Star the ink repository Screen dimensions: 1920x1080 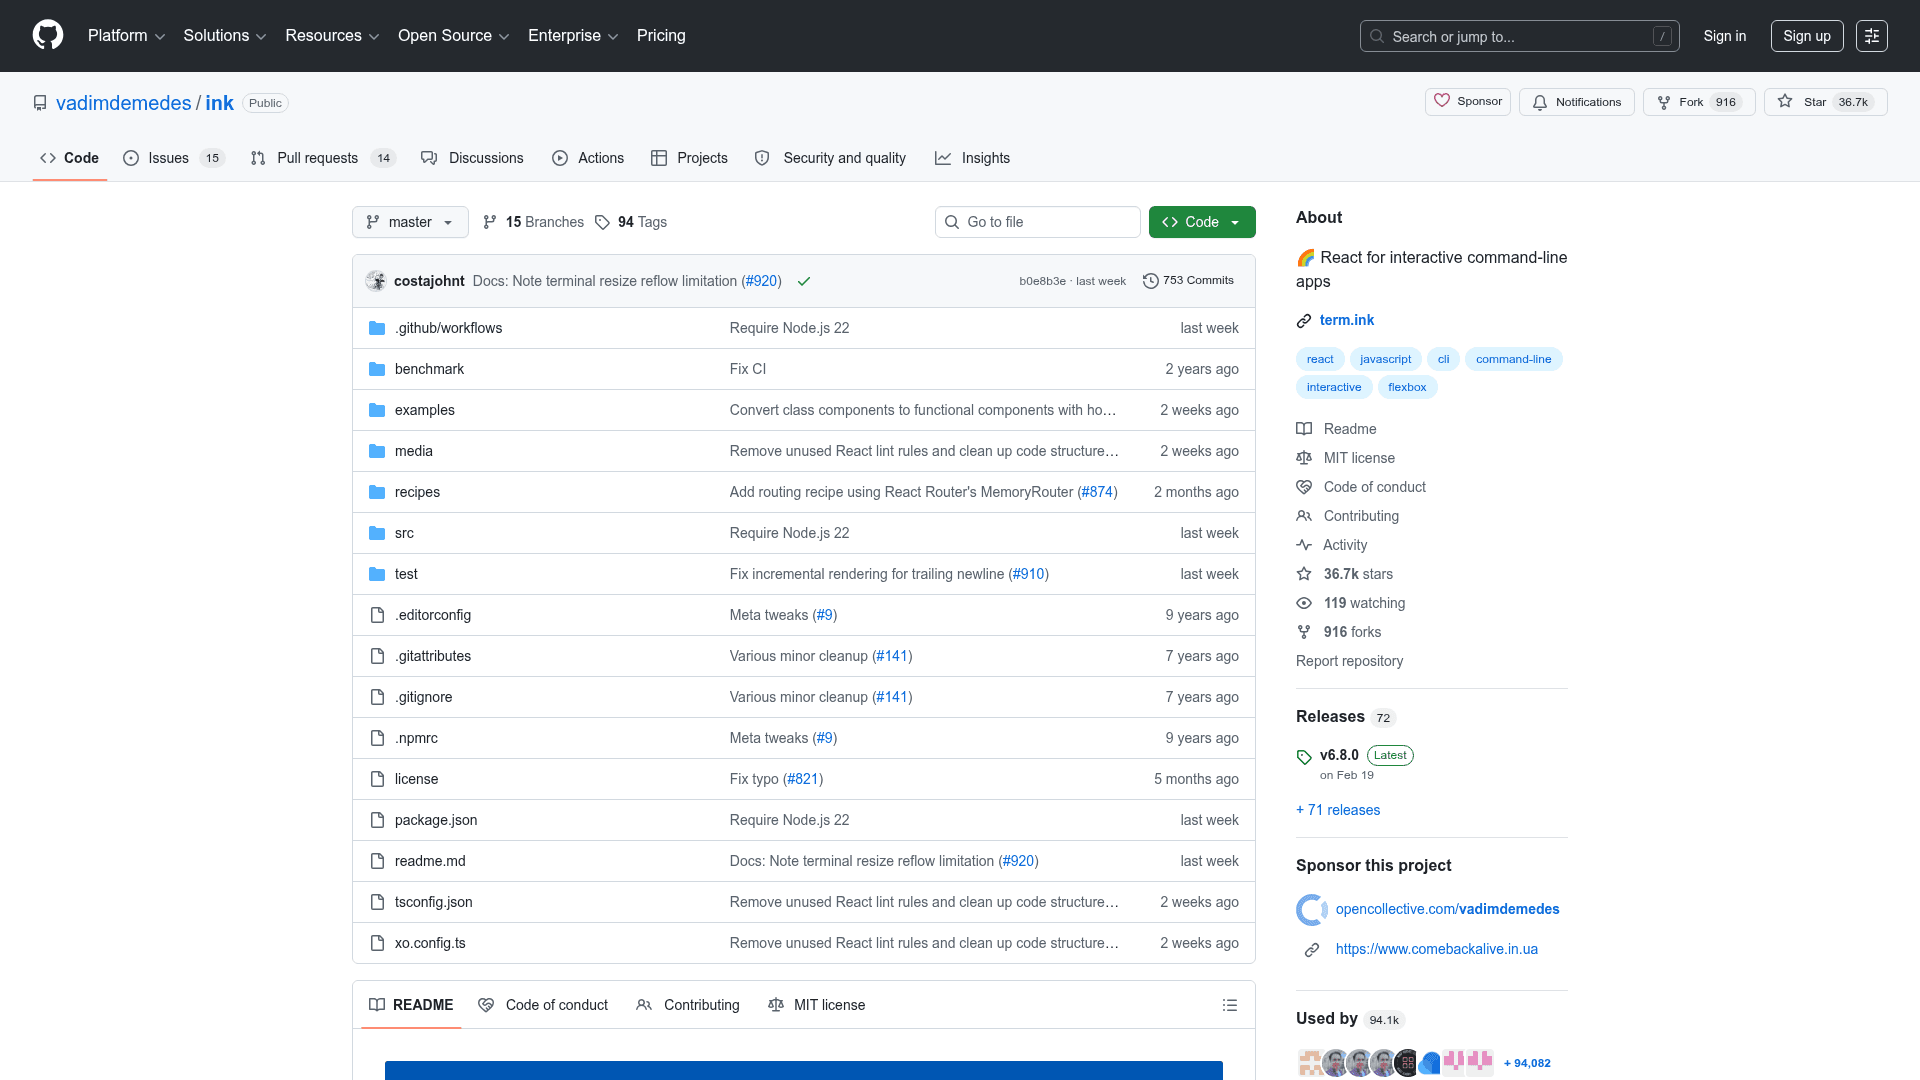[x=1804, y=102]
